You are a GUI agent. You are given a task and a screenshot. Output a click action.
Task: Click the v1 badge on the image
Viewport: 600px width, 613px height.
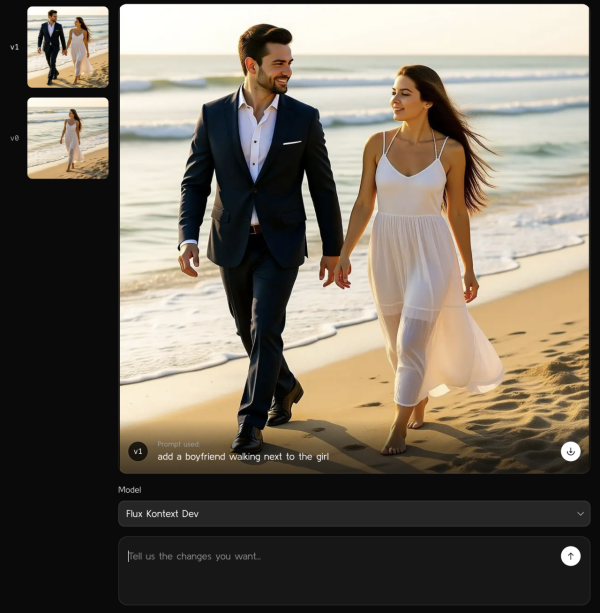coord(138,451)
